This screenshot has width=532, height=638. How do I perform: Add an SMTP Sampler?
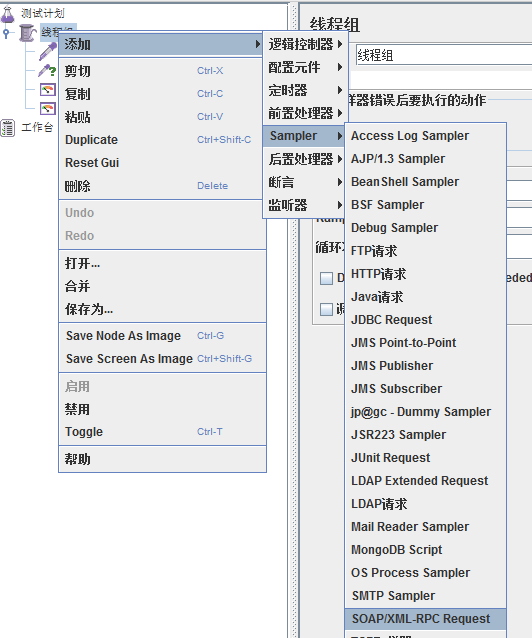point(425,596)
